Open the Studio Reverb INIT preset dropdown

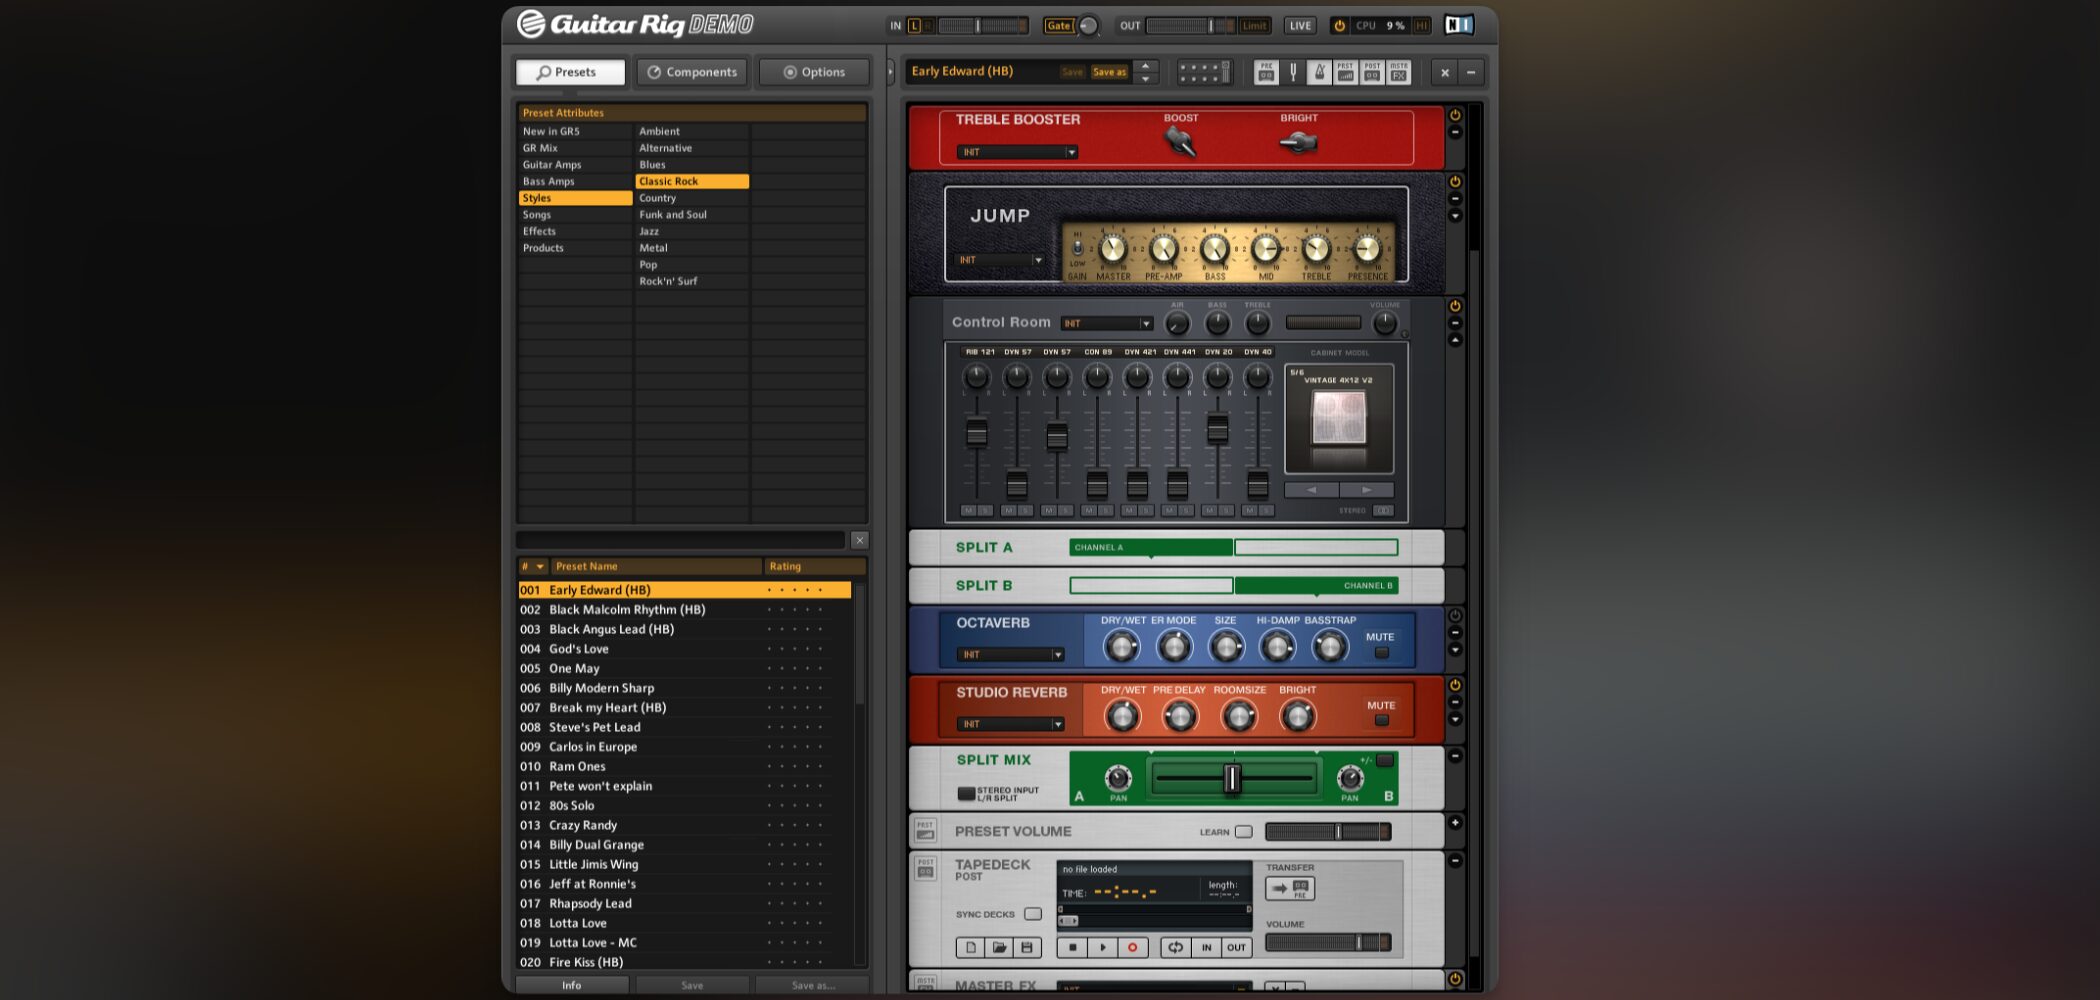(1010, 724)
